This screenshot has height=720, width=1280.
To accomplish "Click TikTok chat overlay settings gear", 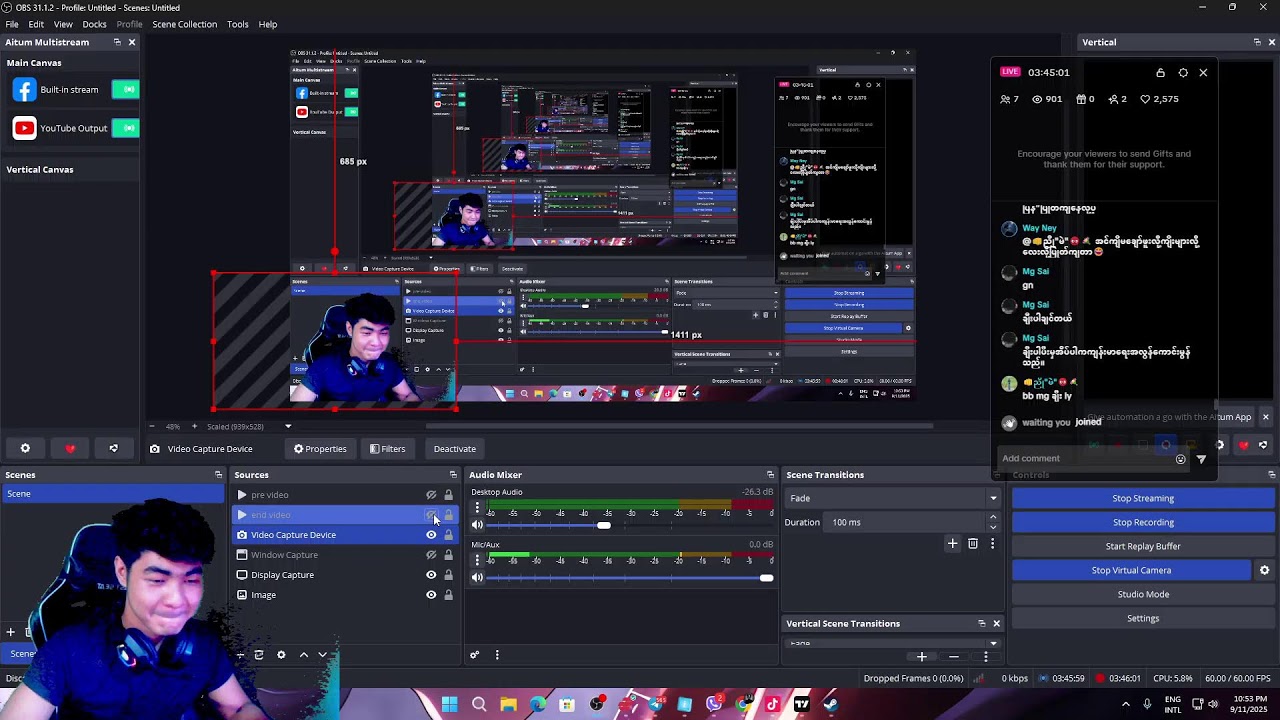I will pyautogui.click(x=1183, y=72).
